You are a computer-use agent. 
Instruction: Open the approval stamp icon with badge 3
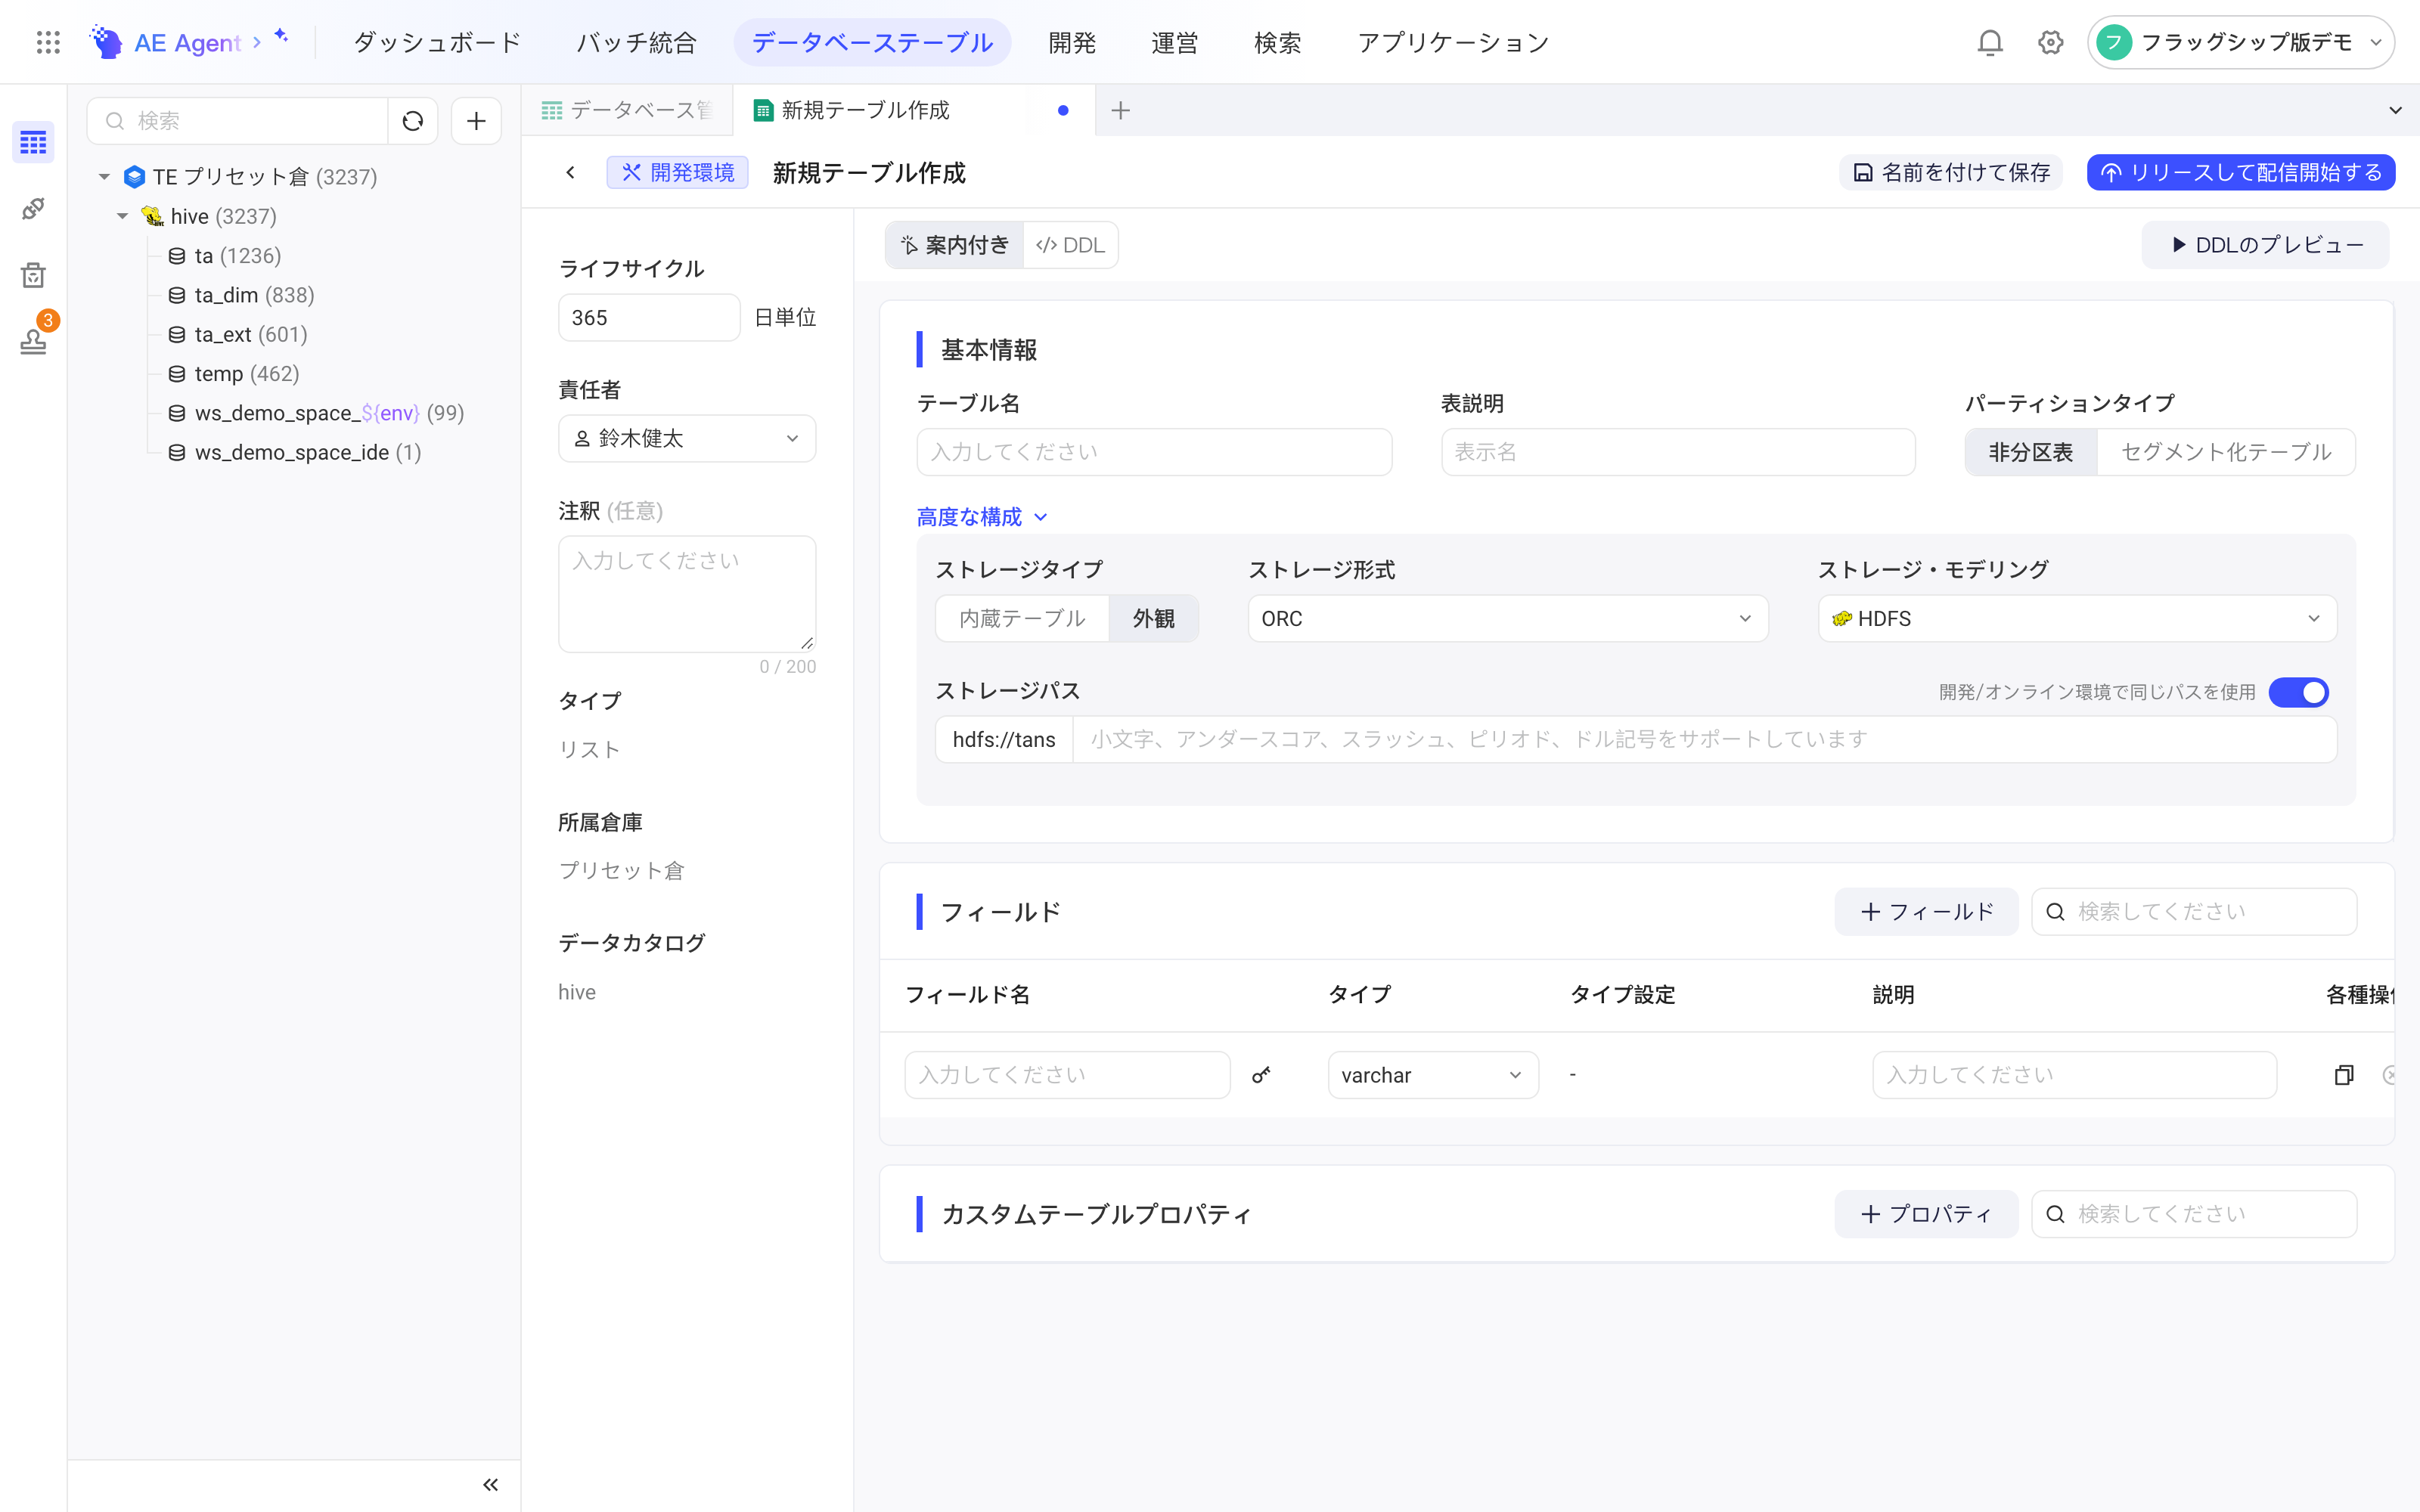pyautogui.click(x=33, y=341)
